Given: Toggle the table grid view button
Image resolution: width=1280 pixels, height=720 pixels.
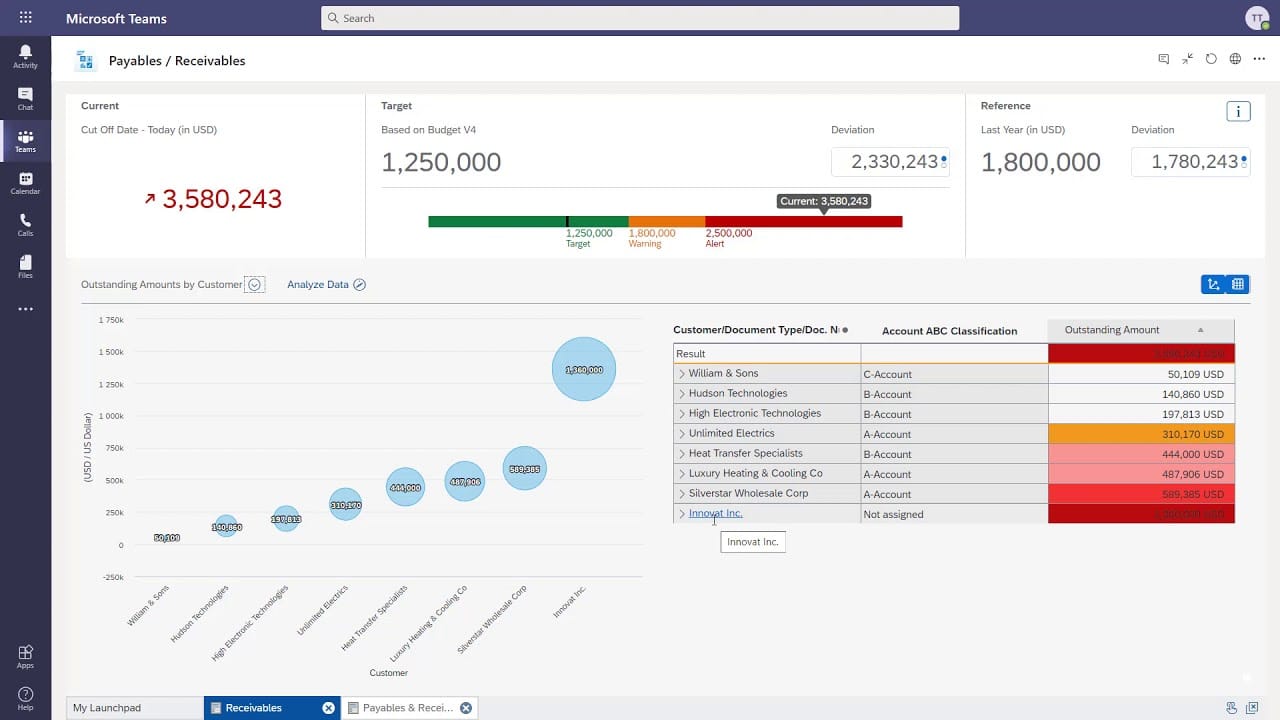Looking at the screenshot, I should coord(1238,285).
